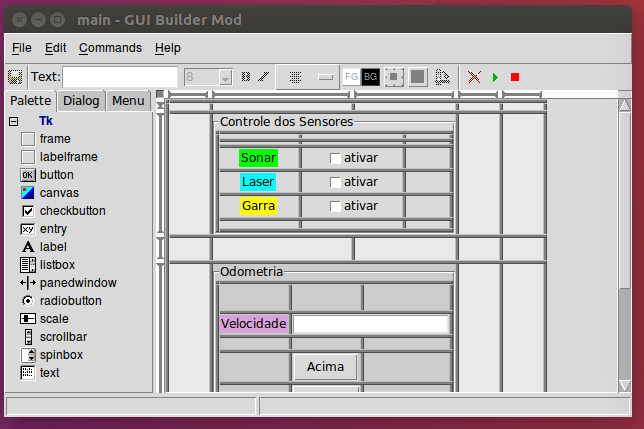Enable the Sonar ativar checkbox

(336, 158)
